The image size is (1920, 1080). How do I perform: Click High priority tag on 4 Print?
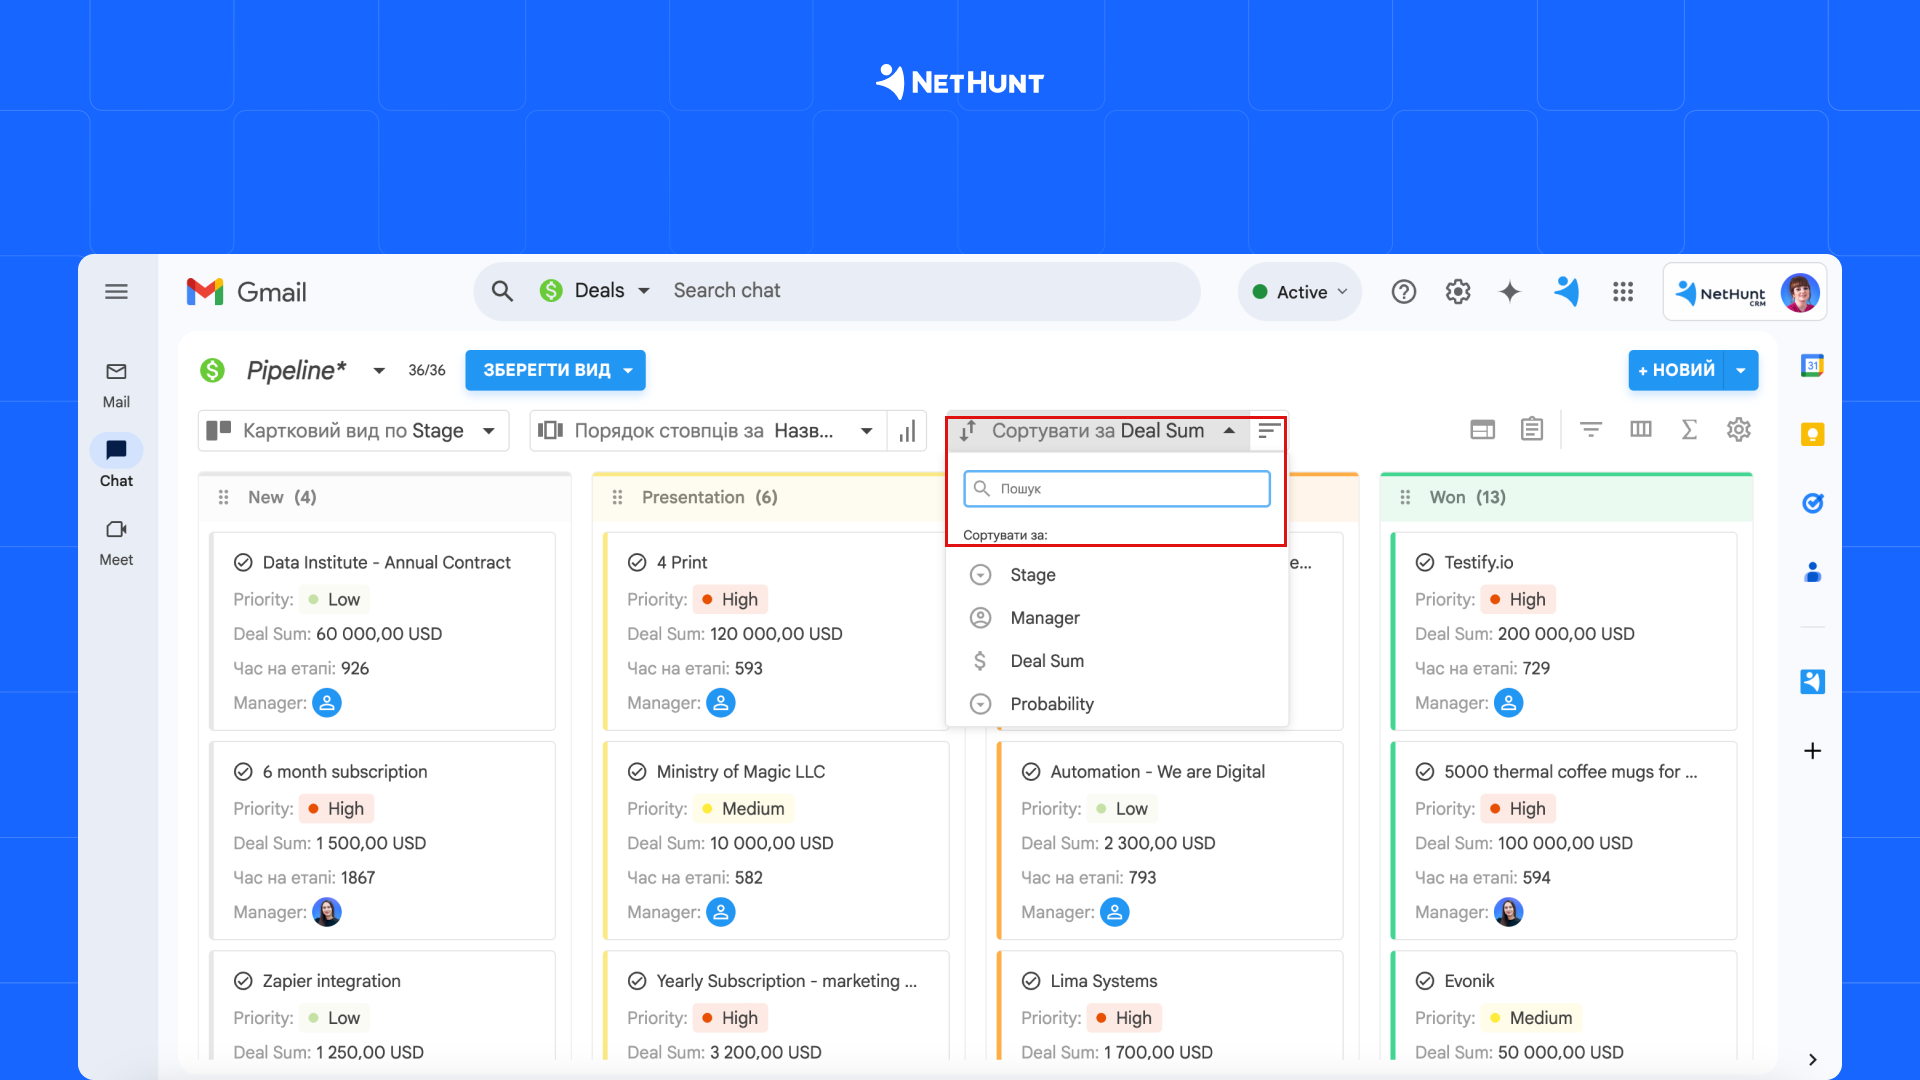click(x=730, y=600)
